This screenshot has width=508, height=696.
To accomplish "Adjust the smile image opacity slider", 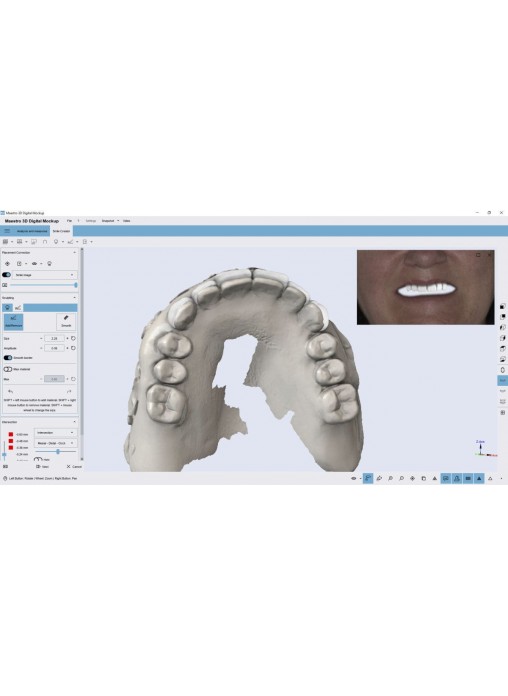I will click(x=44, y=285).
